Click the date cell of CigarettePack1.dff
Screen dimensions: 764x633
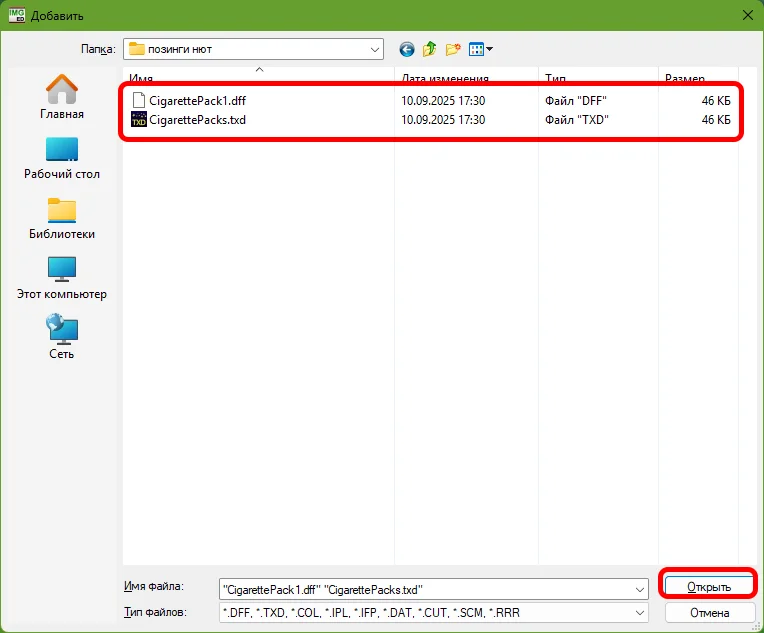point(443,100)
